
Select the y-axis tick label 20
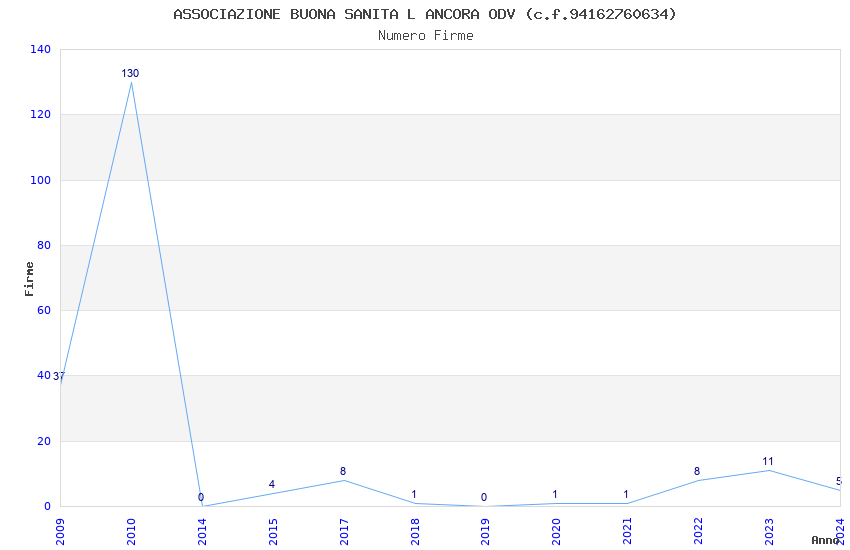coord(43,441)
